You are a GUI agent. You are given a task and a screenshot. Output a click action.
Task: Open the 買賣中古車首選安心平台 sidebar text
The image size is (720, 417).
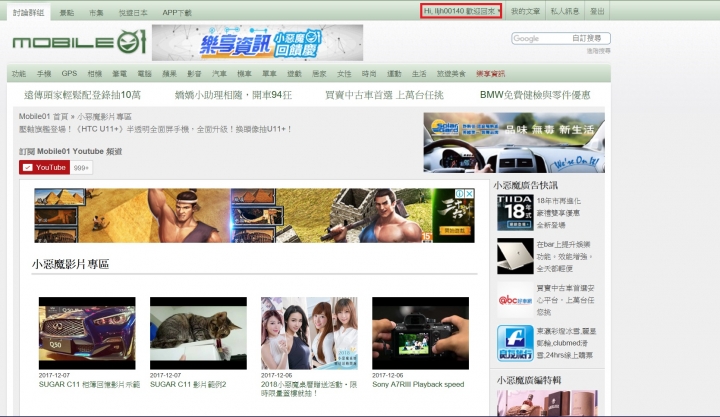click(565, 300)
